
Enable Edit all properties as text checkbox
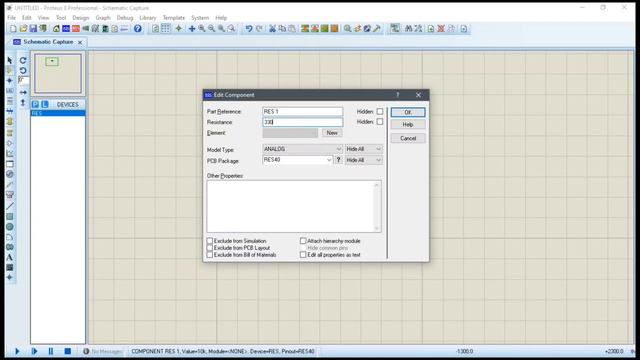pos(303,255)
